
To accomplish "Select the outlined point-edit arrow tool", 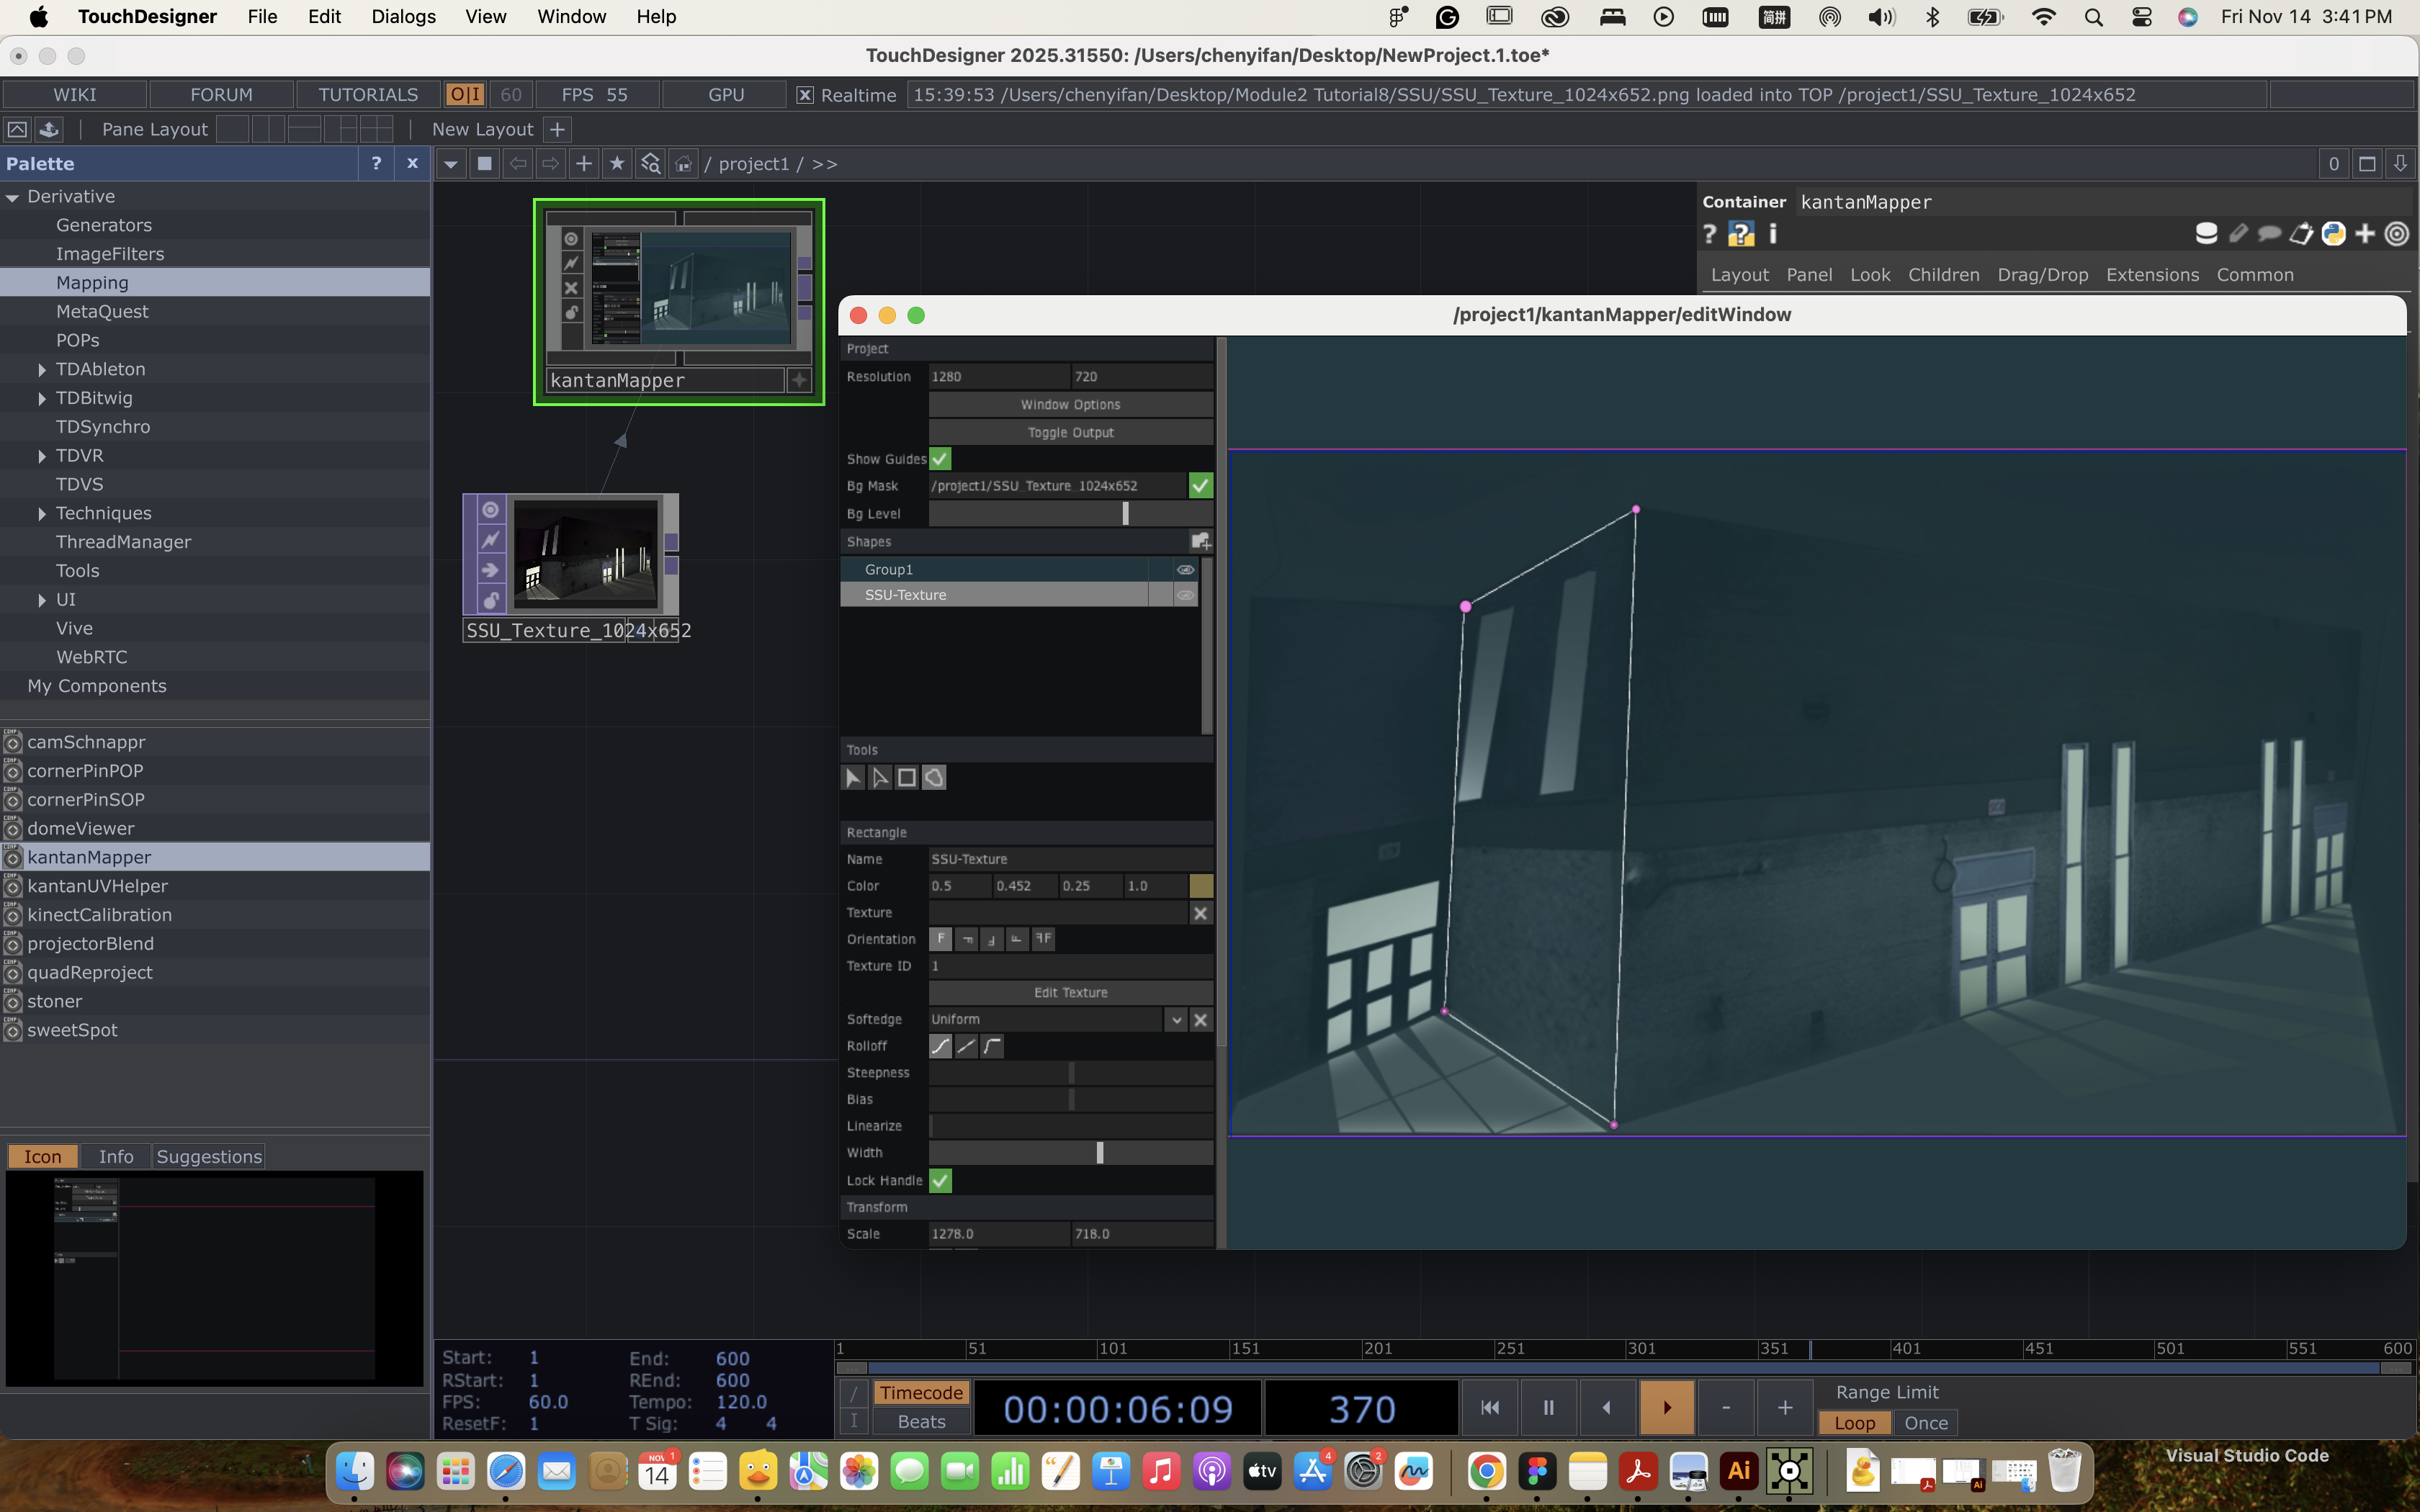I will (880, 777).
